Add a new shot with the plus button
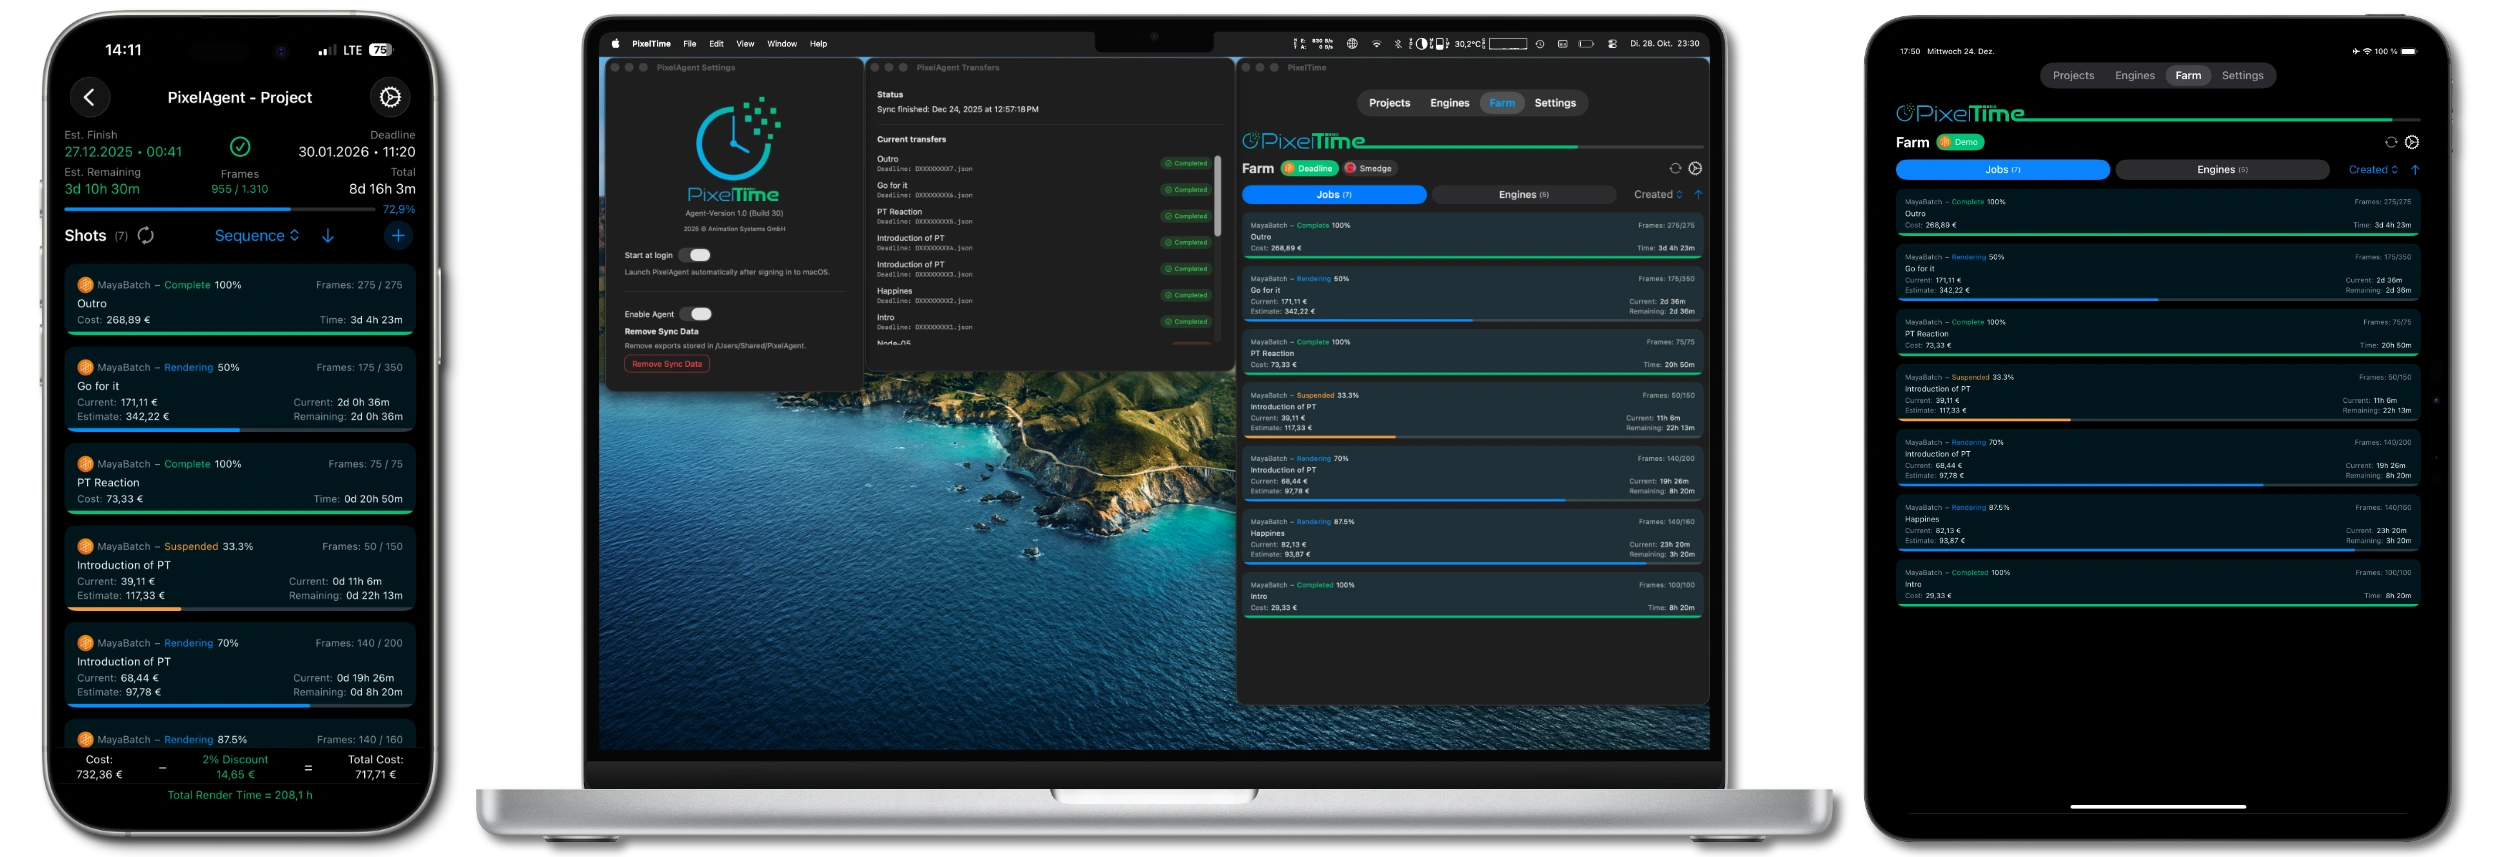 point(398,235)
